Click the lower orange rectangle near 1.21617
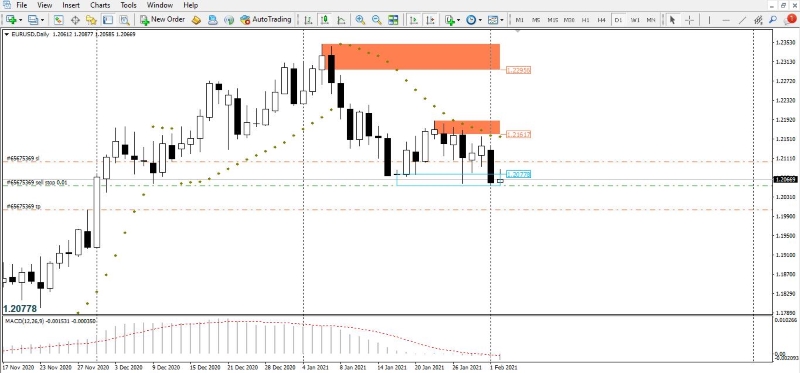 pyautogui.click(x=467, y=128)
